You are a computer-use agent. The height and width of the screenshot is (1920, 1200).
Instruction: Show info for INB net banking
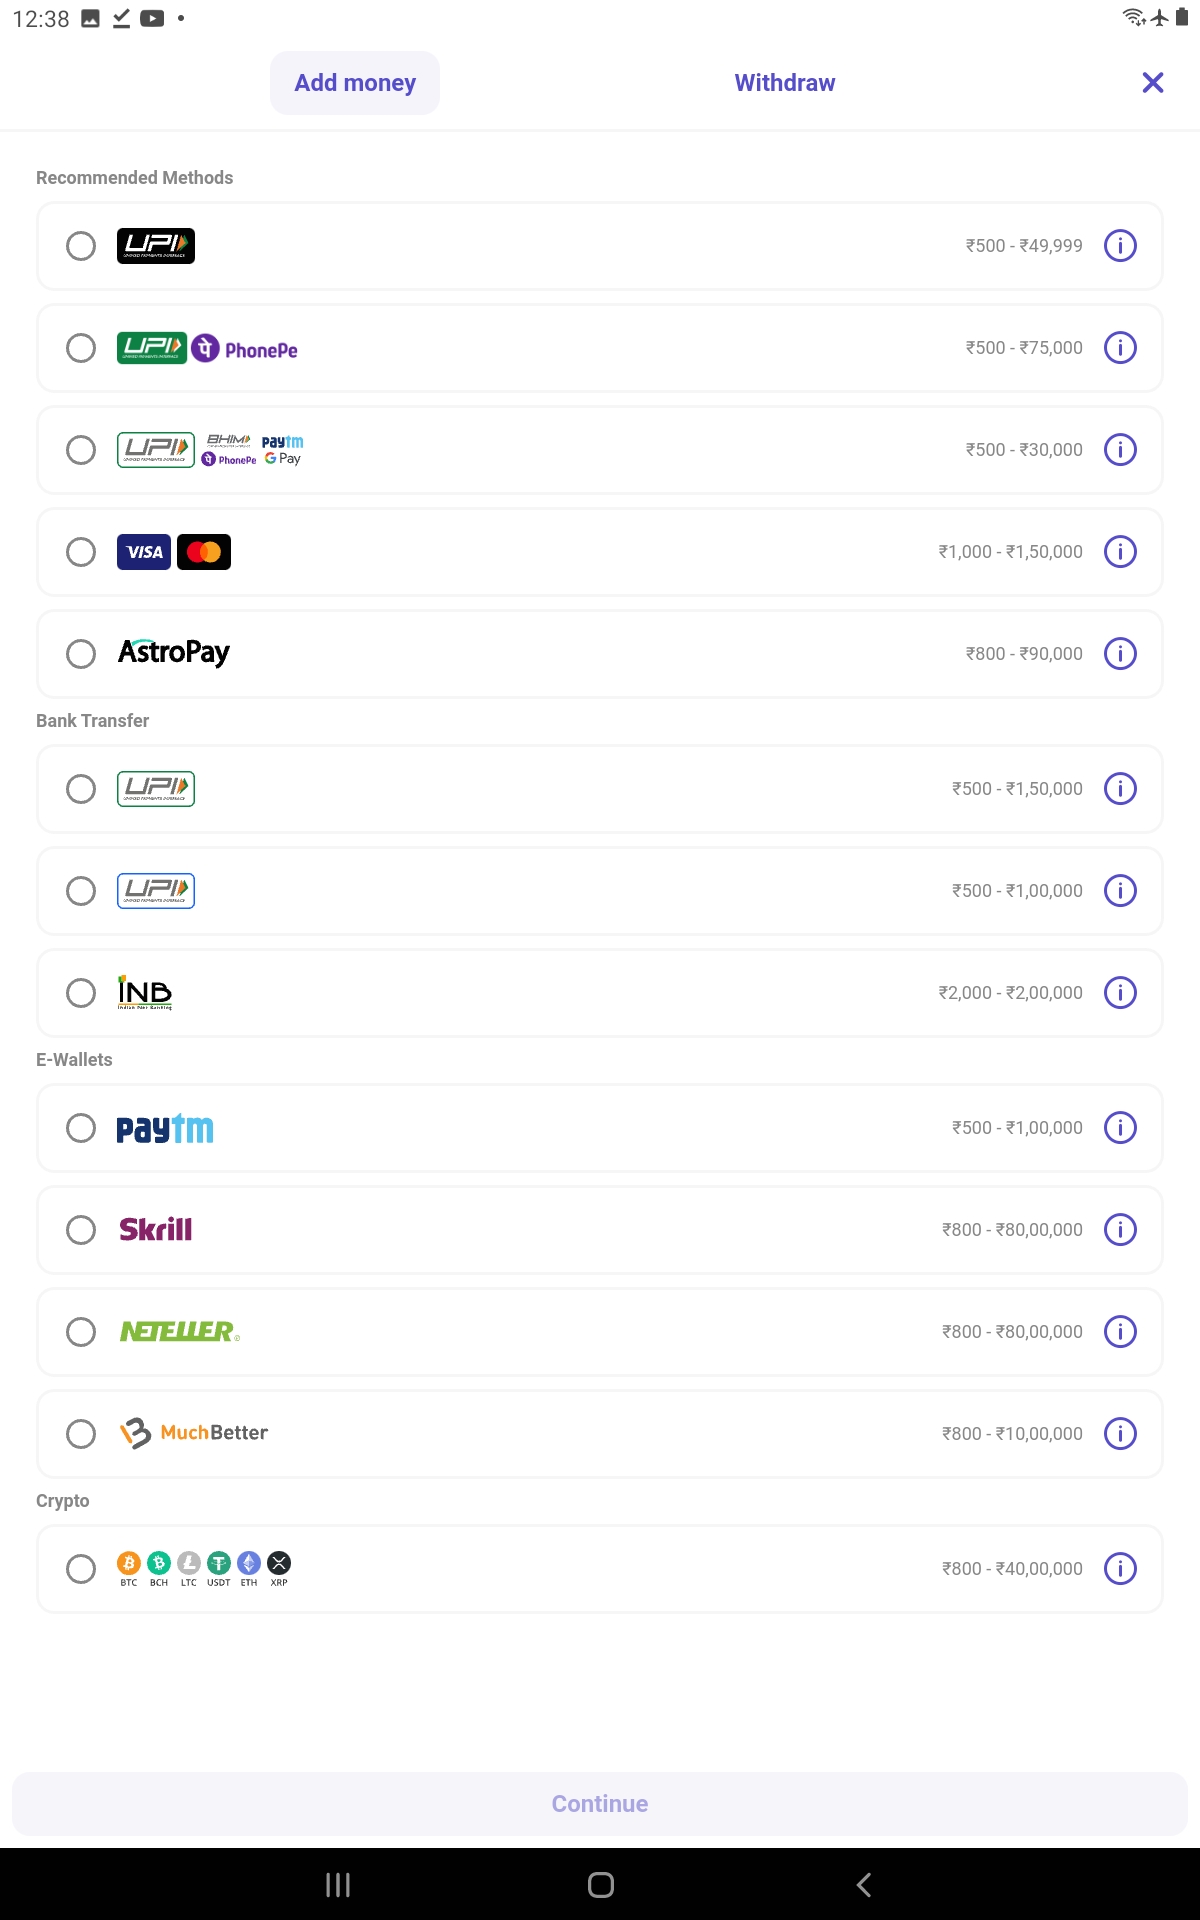(1120, 993)
